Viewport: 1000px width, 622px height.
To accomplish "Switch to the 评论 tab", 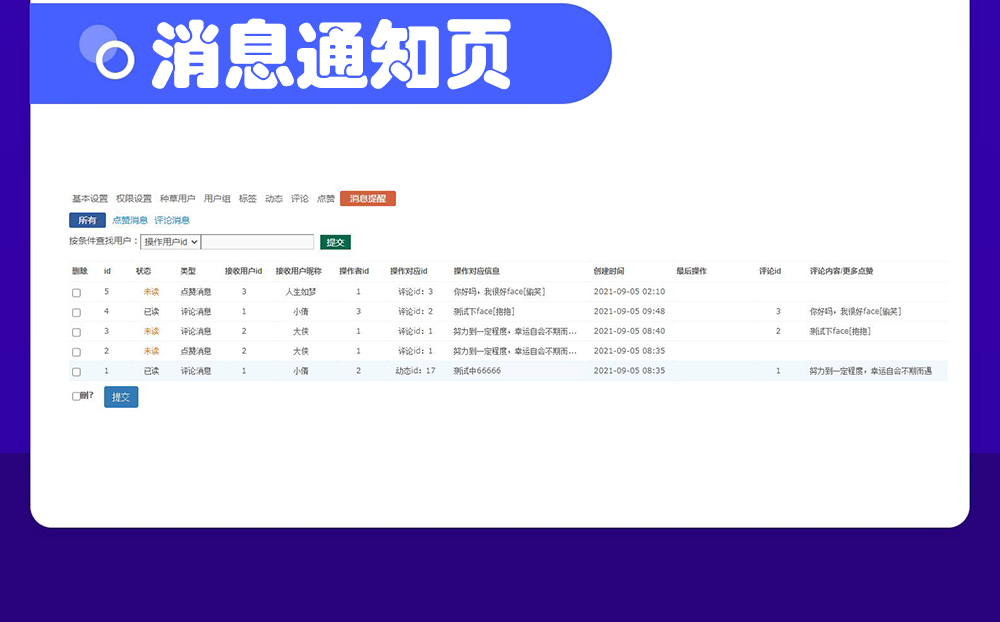I will coord(299,199).
